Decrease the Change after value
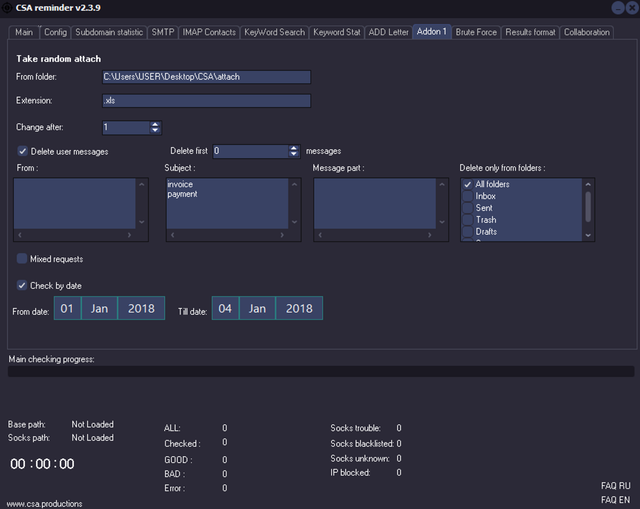 tap(155, 131)
